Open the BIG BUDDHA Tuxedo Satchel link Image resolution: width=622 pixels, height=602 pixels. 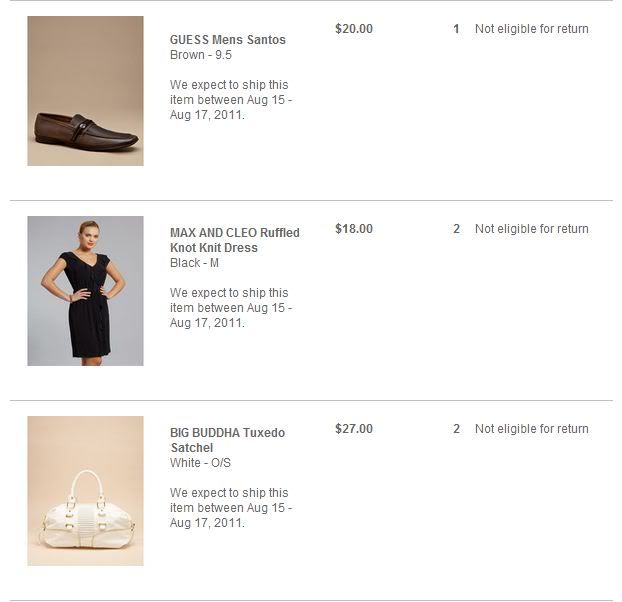pos(227,440)
